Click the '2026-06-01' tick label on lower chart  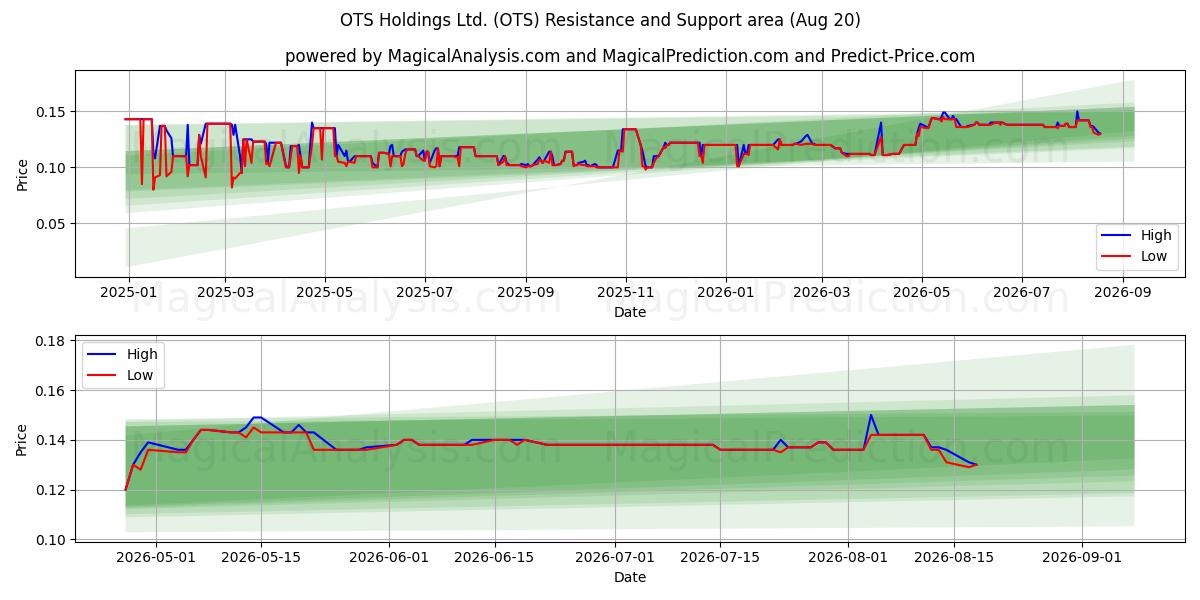[x=389, y=558]
